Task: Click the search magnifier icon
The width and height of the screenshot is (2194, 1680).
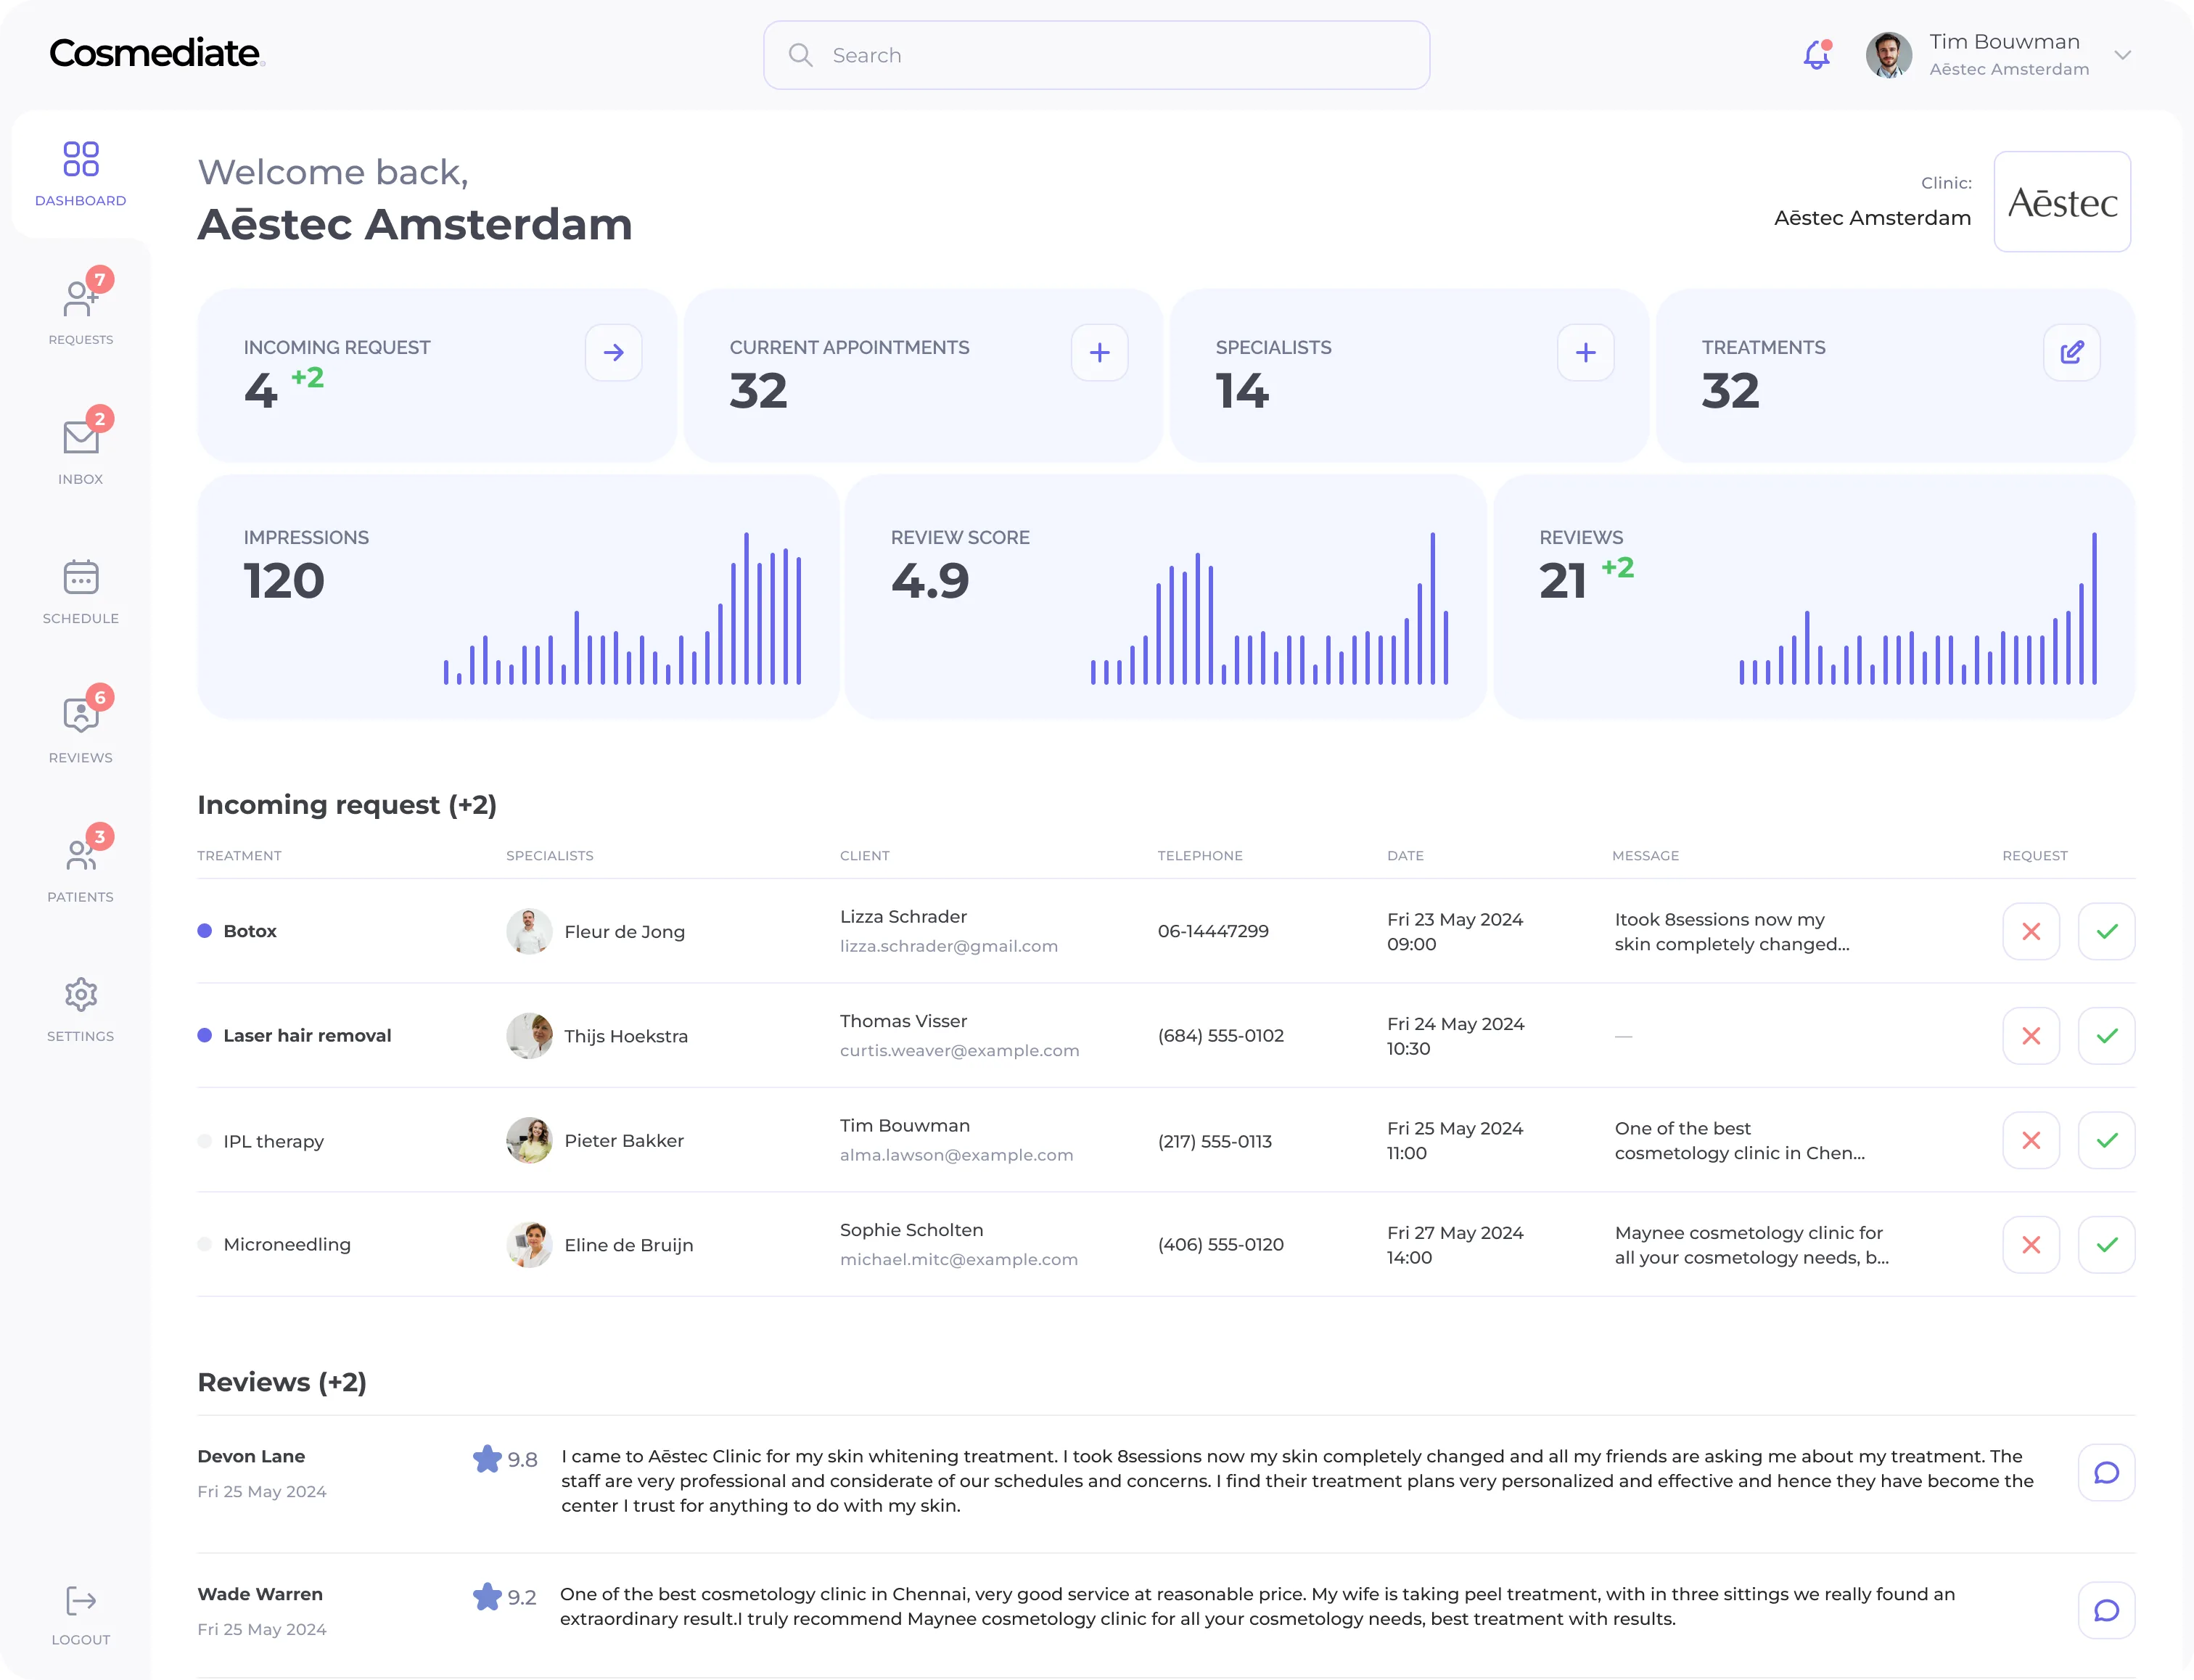Action: coord(800,55)
